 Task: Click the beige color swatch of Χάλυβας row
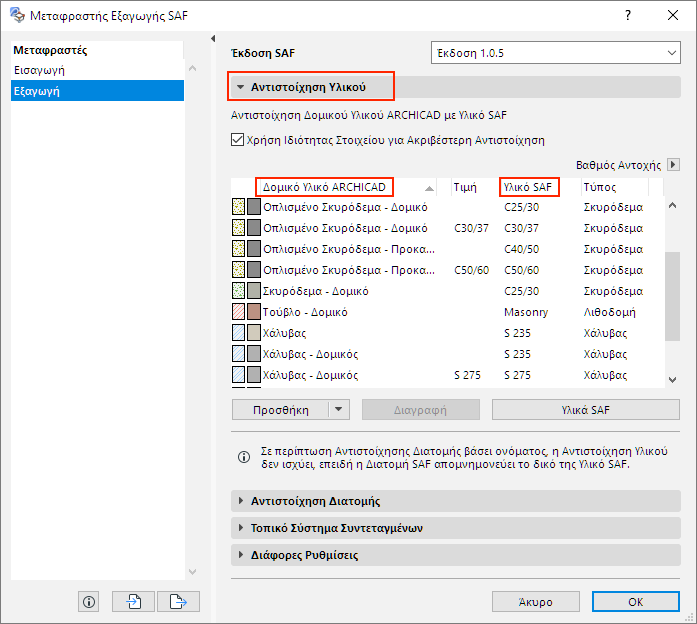(x=254, y=333)
